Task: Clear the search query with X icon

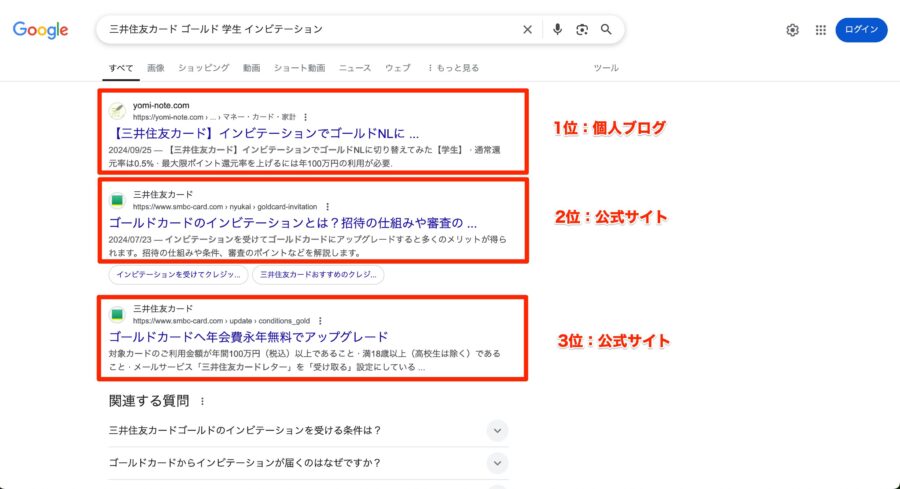Action: (527, 29)
